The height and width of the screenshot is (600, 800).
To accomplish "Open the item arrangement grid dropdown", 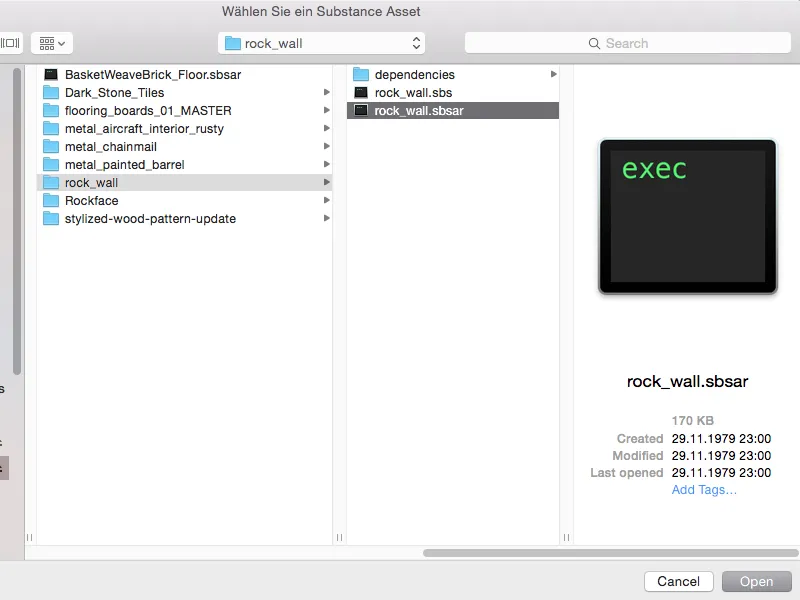I will point(52,43).
